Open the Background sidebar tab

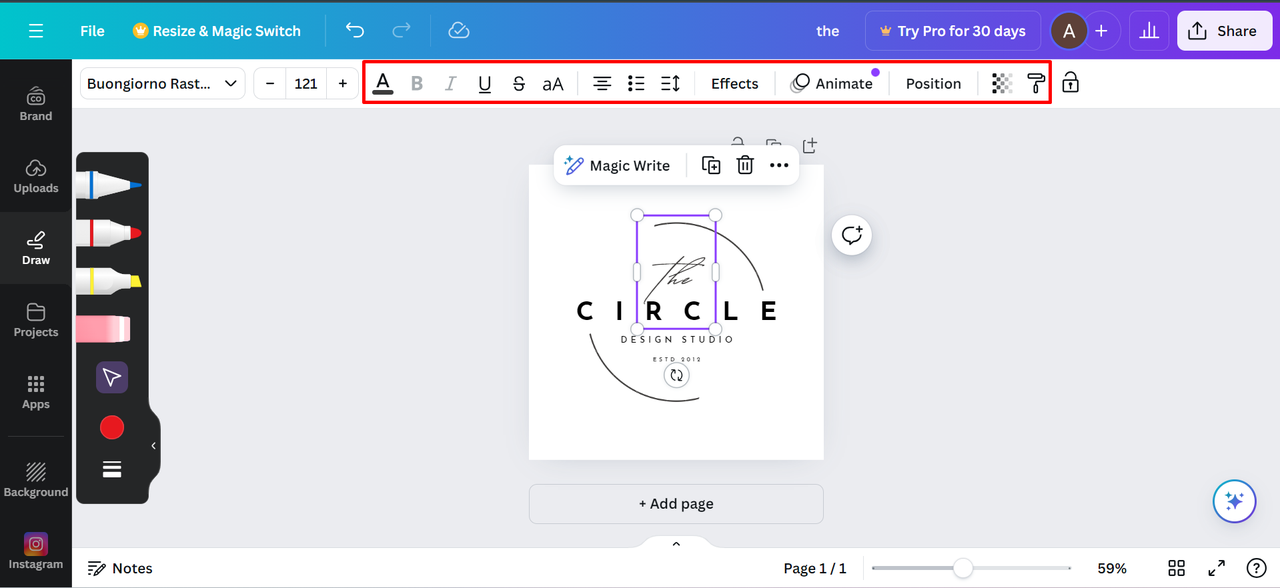coord(36,480)
